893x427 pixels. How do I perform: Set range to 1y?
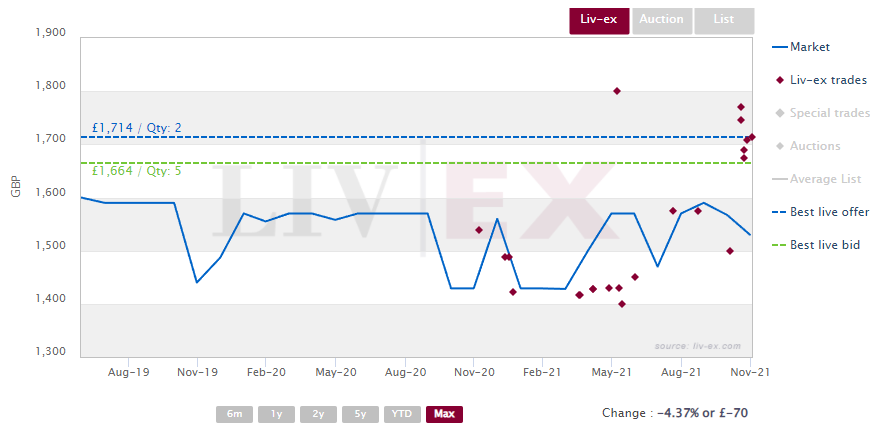pyautogui.click(x=275, y=414)
